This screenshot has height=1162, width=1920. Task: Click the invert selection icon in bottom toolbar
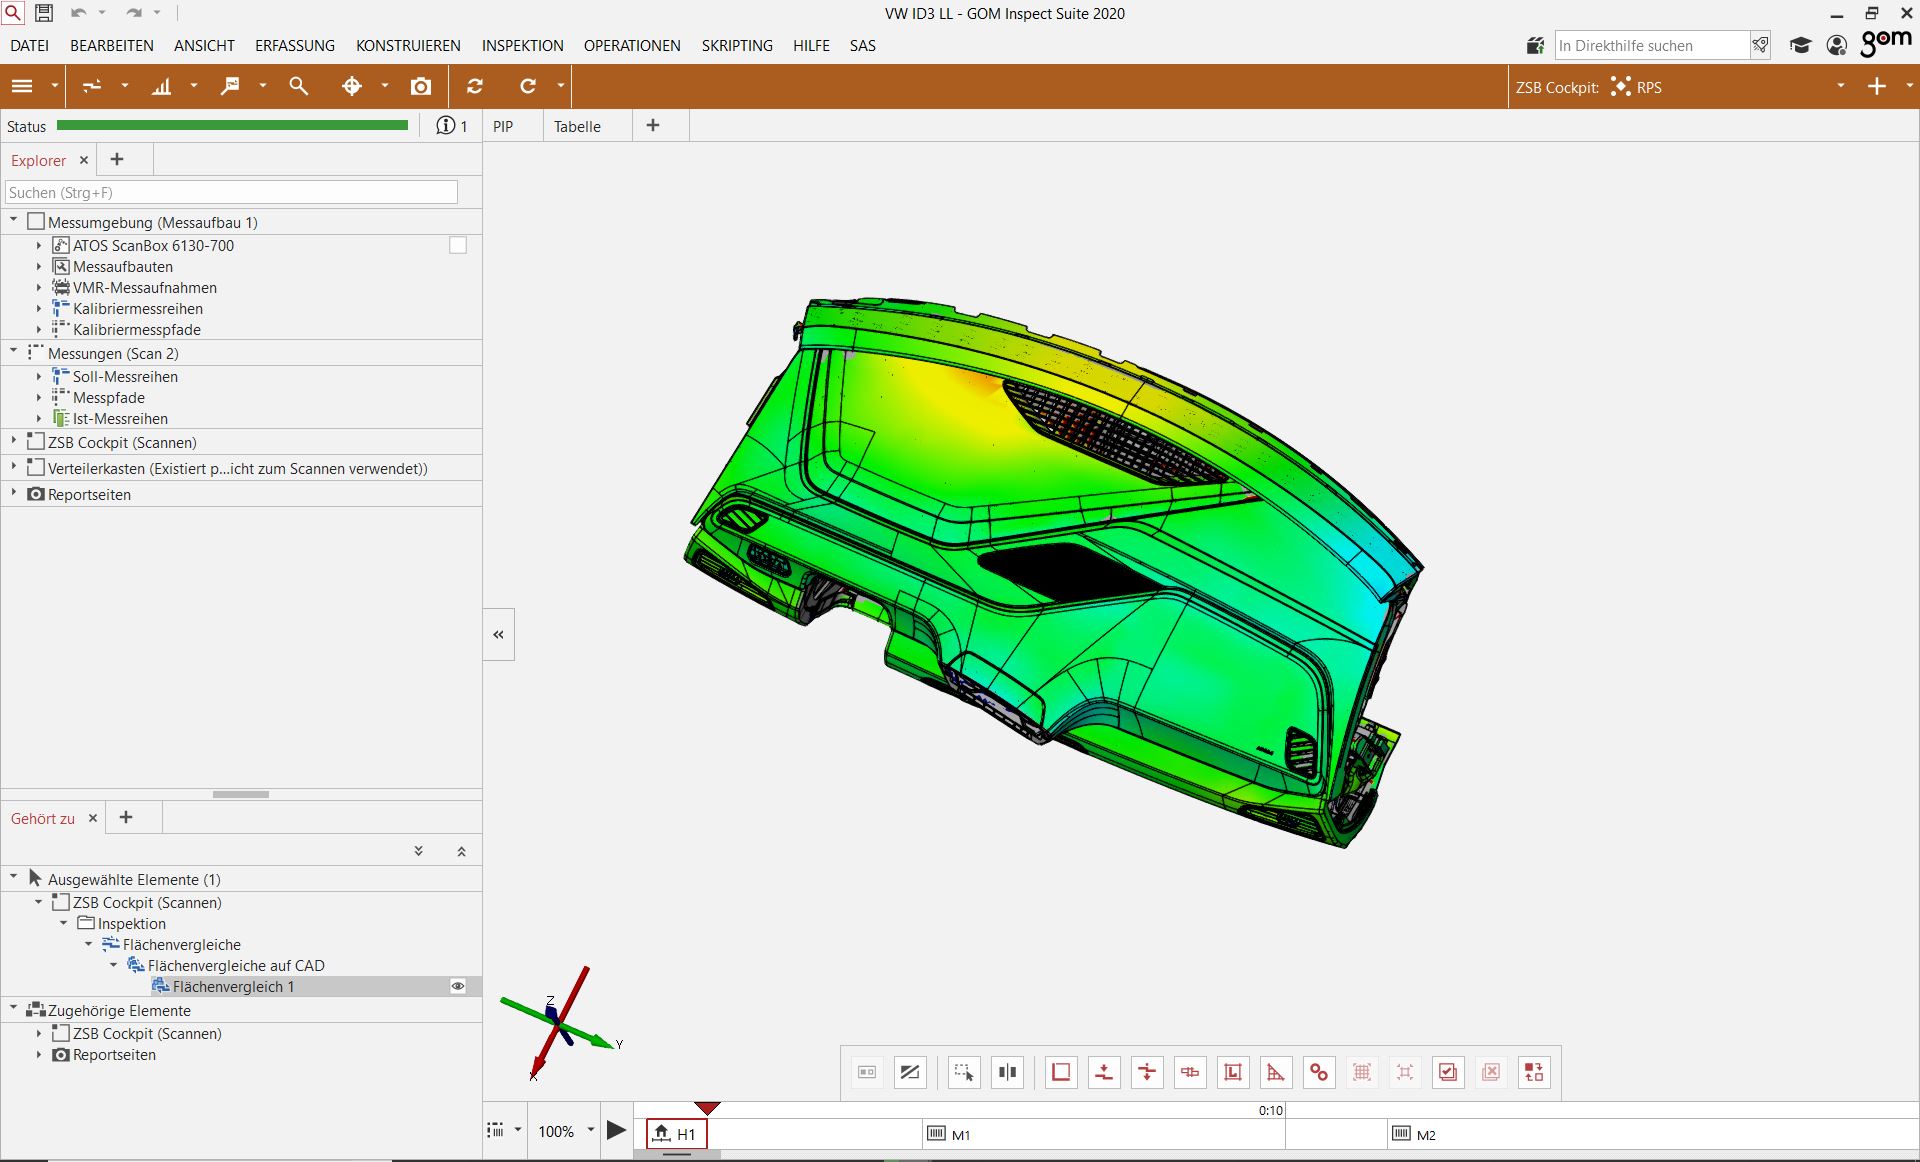[1534, 1073]
